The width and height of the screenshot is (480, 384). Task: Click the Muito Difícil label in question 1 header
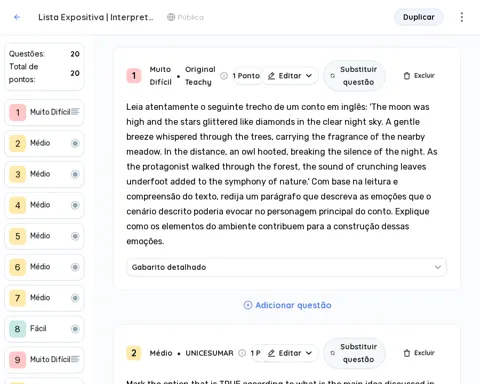pos(160,76)
